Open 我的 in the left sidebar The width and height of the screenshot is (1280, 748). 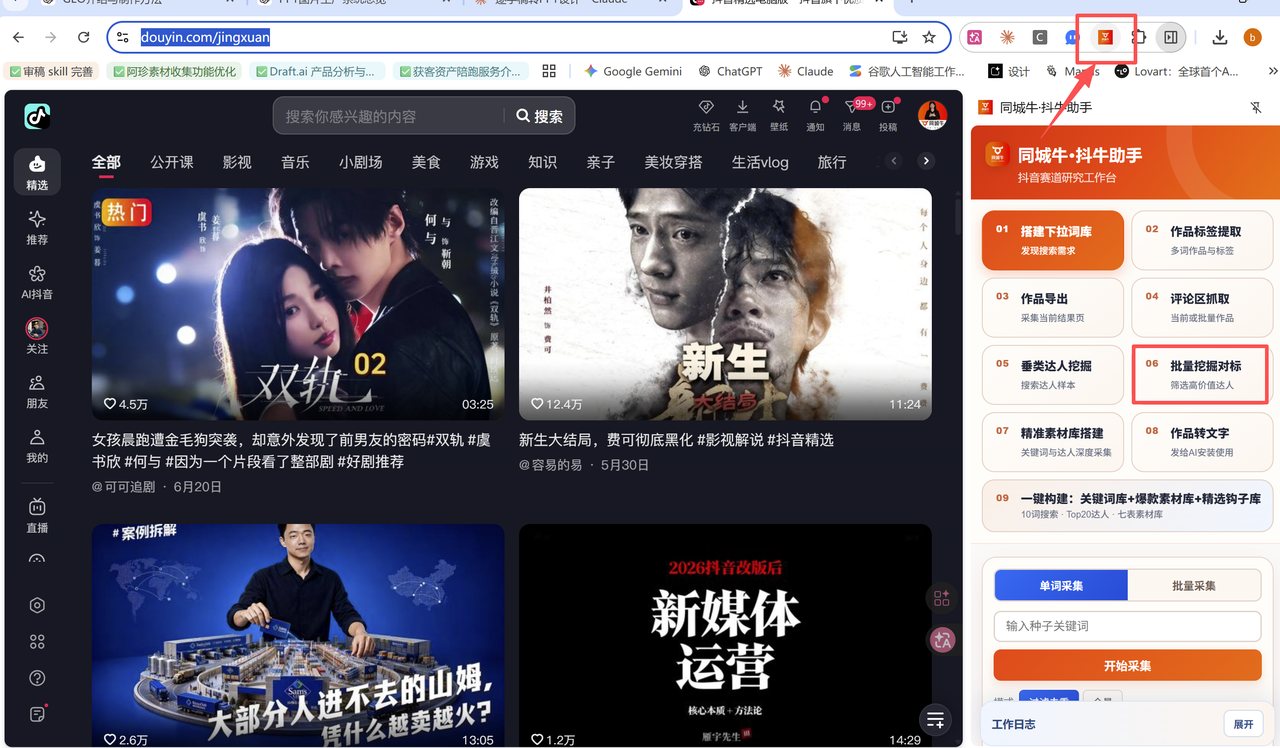pyautogui.click(x=37, y=445)
